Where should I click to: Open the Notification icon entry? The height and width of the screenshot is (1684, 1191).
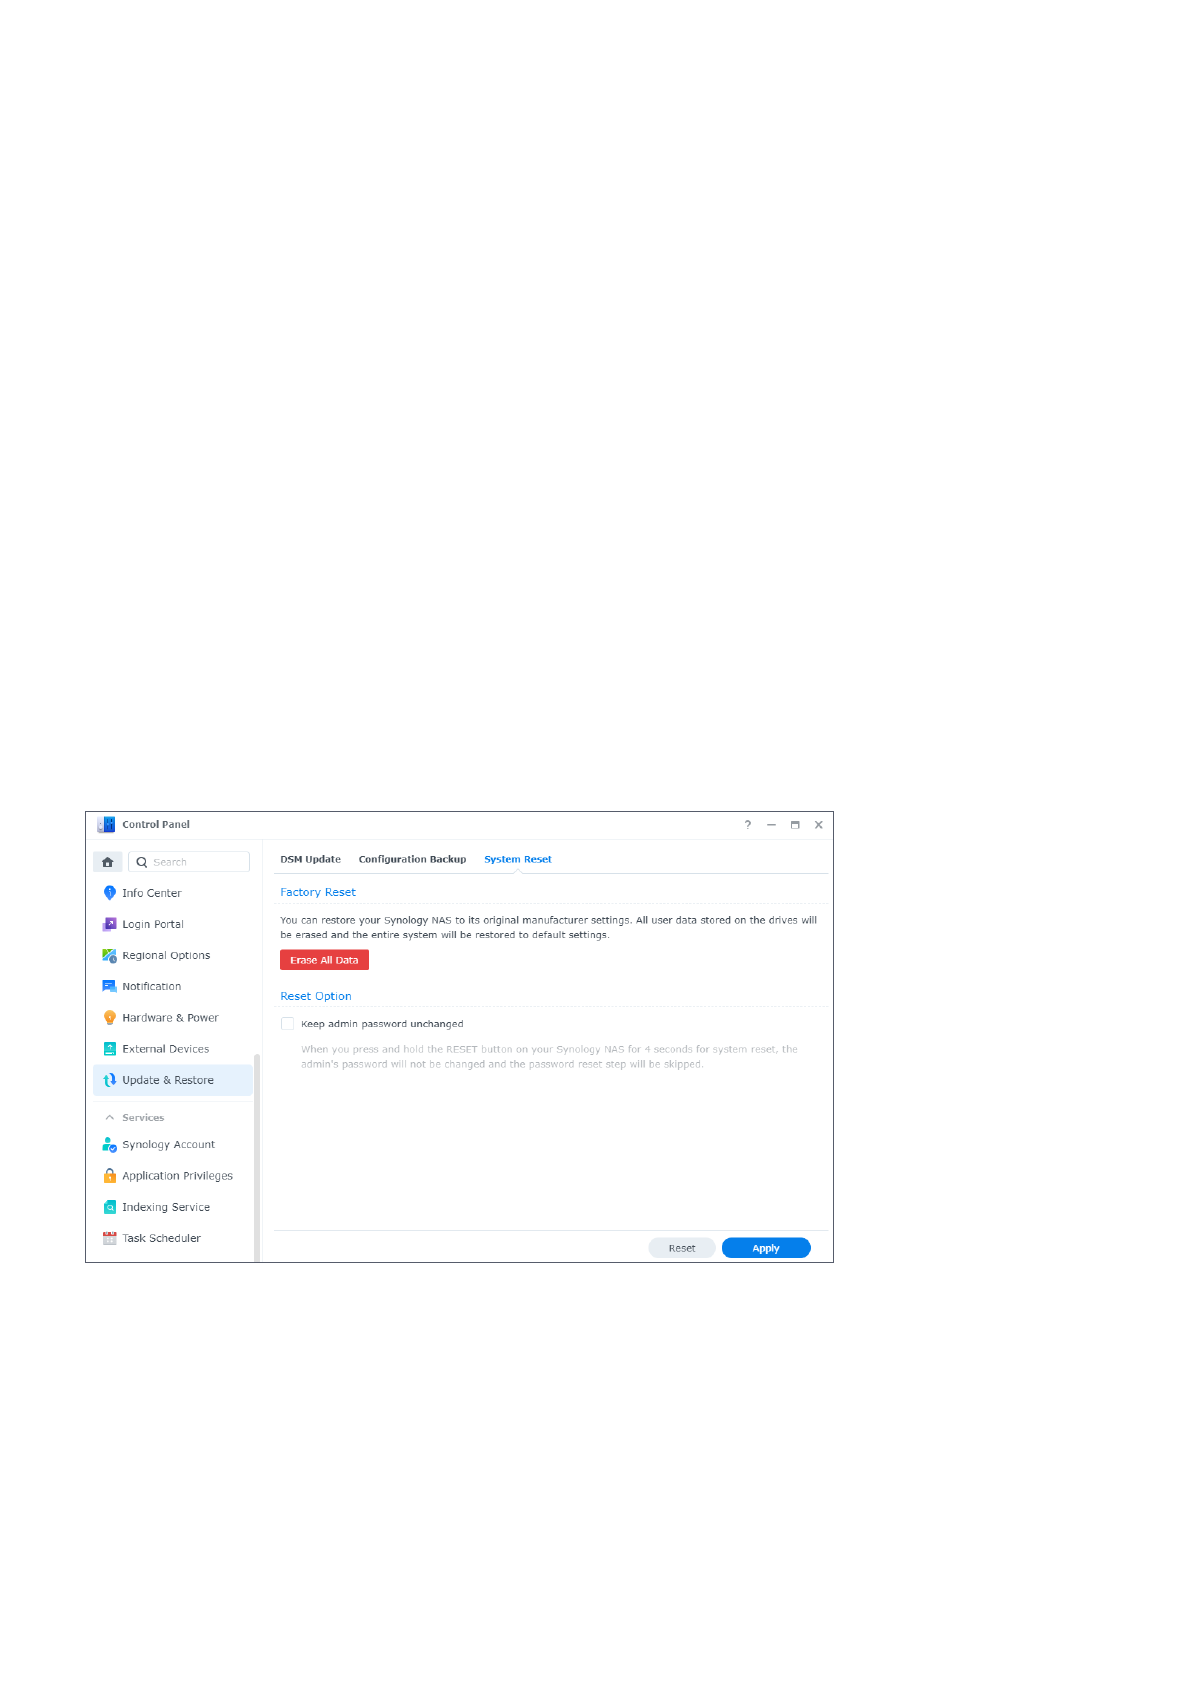click(x=110, y=986)
